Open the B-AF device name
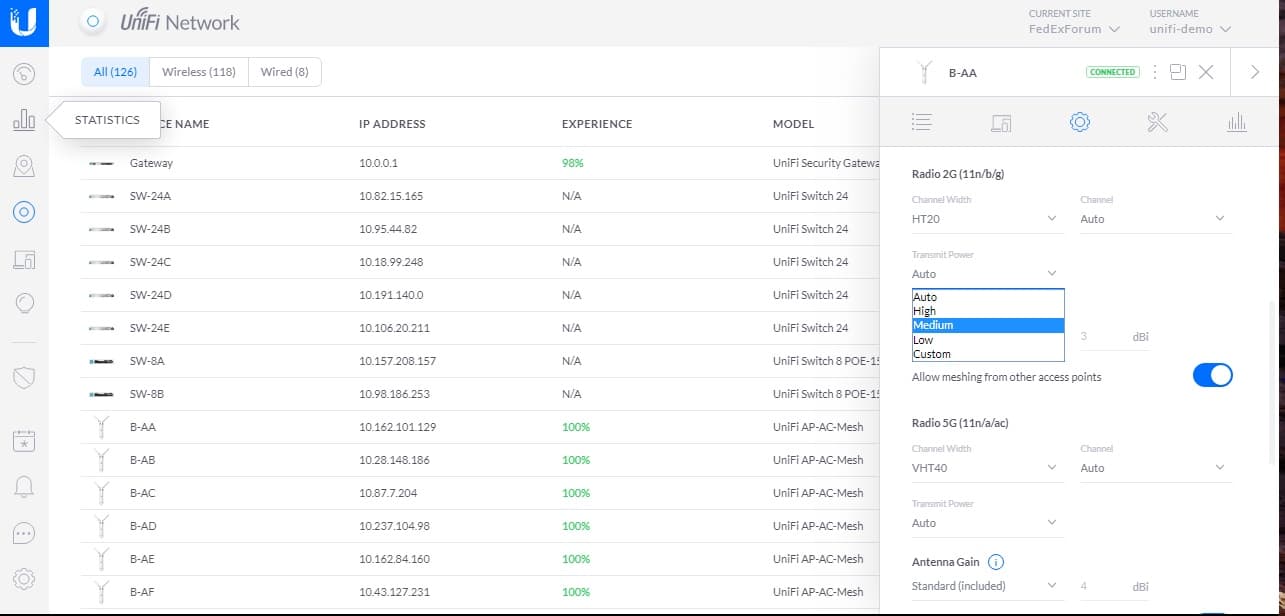This screenshot has width=1285, height=616. tap(143, 592)
